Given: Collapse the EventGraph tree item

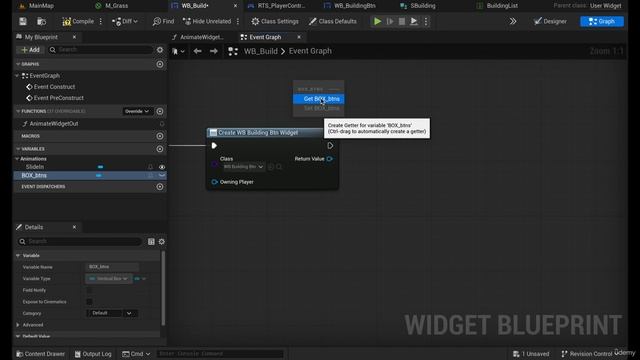Looking at the screenshot, I should coord(17,76).
